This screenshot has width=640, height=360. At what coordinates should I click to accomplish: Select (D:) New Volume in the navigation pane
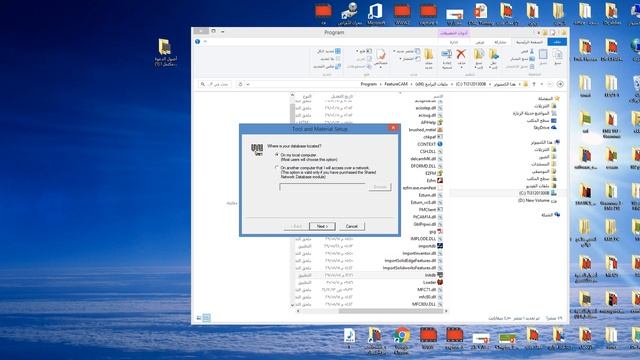pyautogui.click(x=537, y=200)
